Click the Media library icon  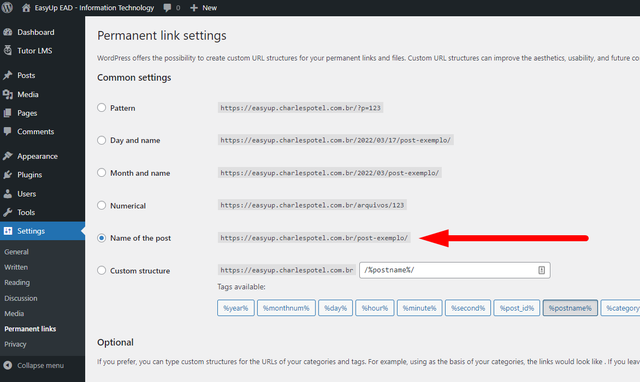(8, 94)
